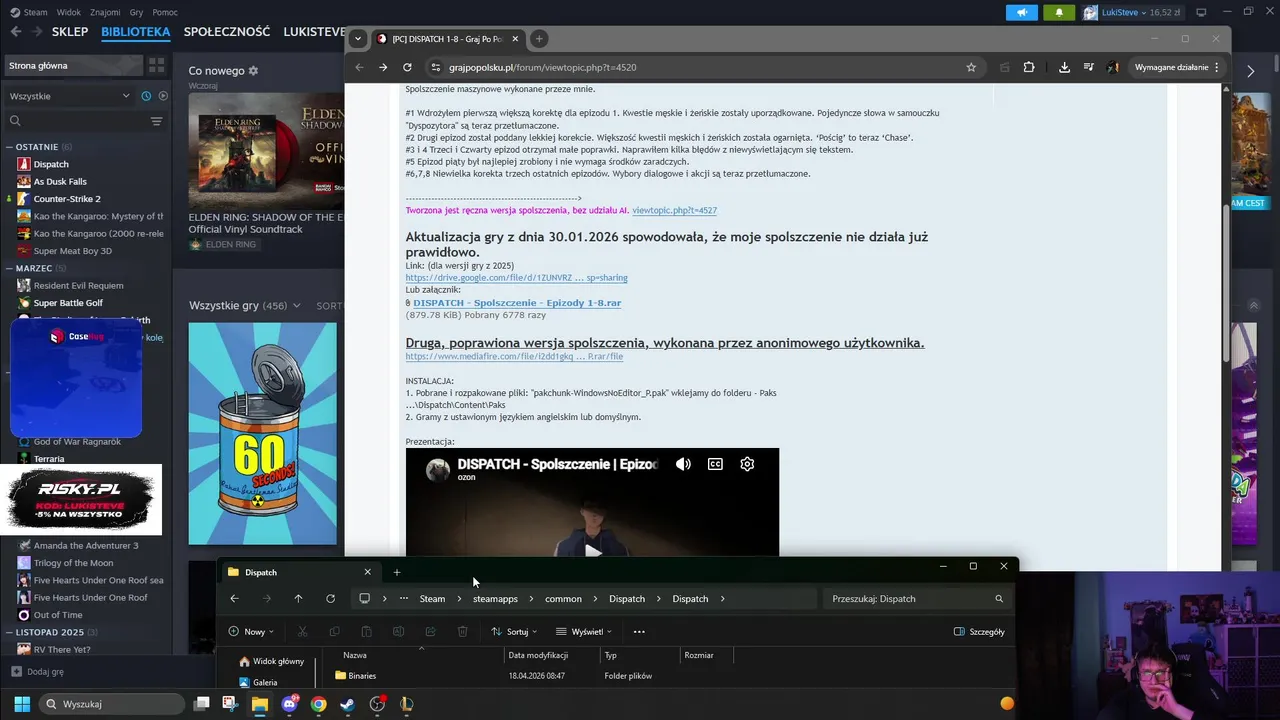The height and width of the screenshot is (720, 1280).
Task: Open Co nowego settings gear
Action: pos(253,71)
